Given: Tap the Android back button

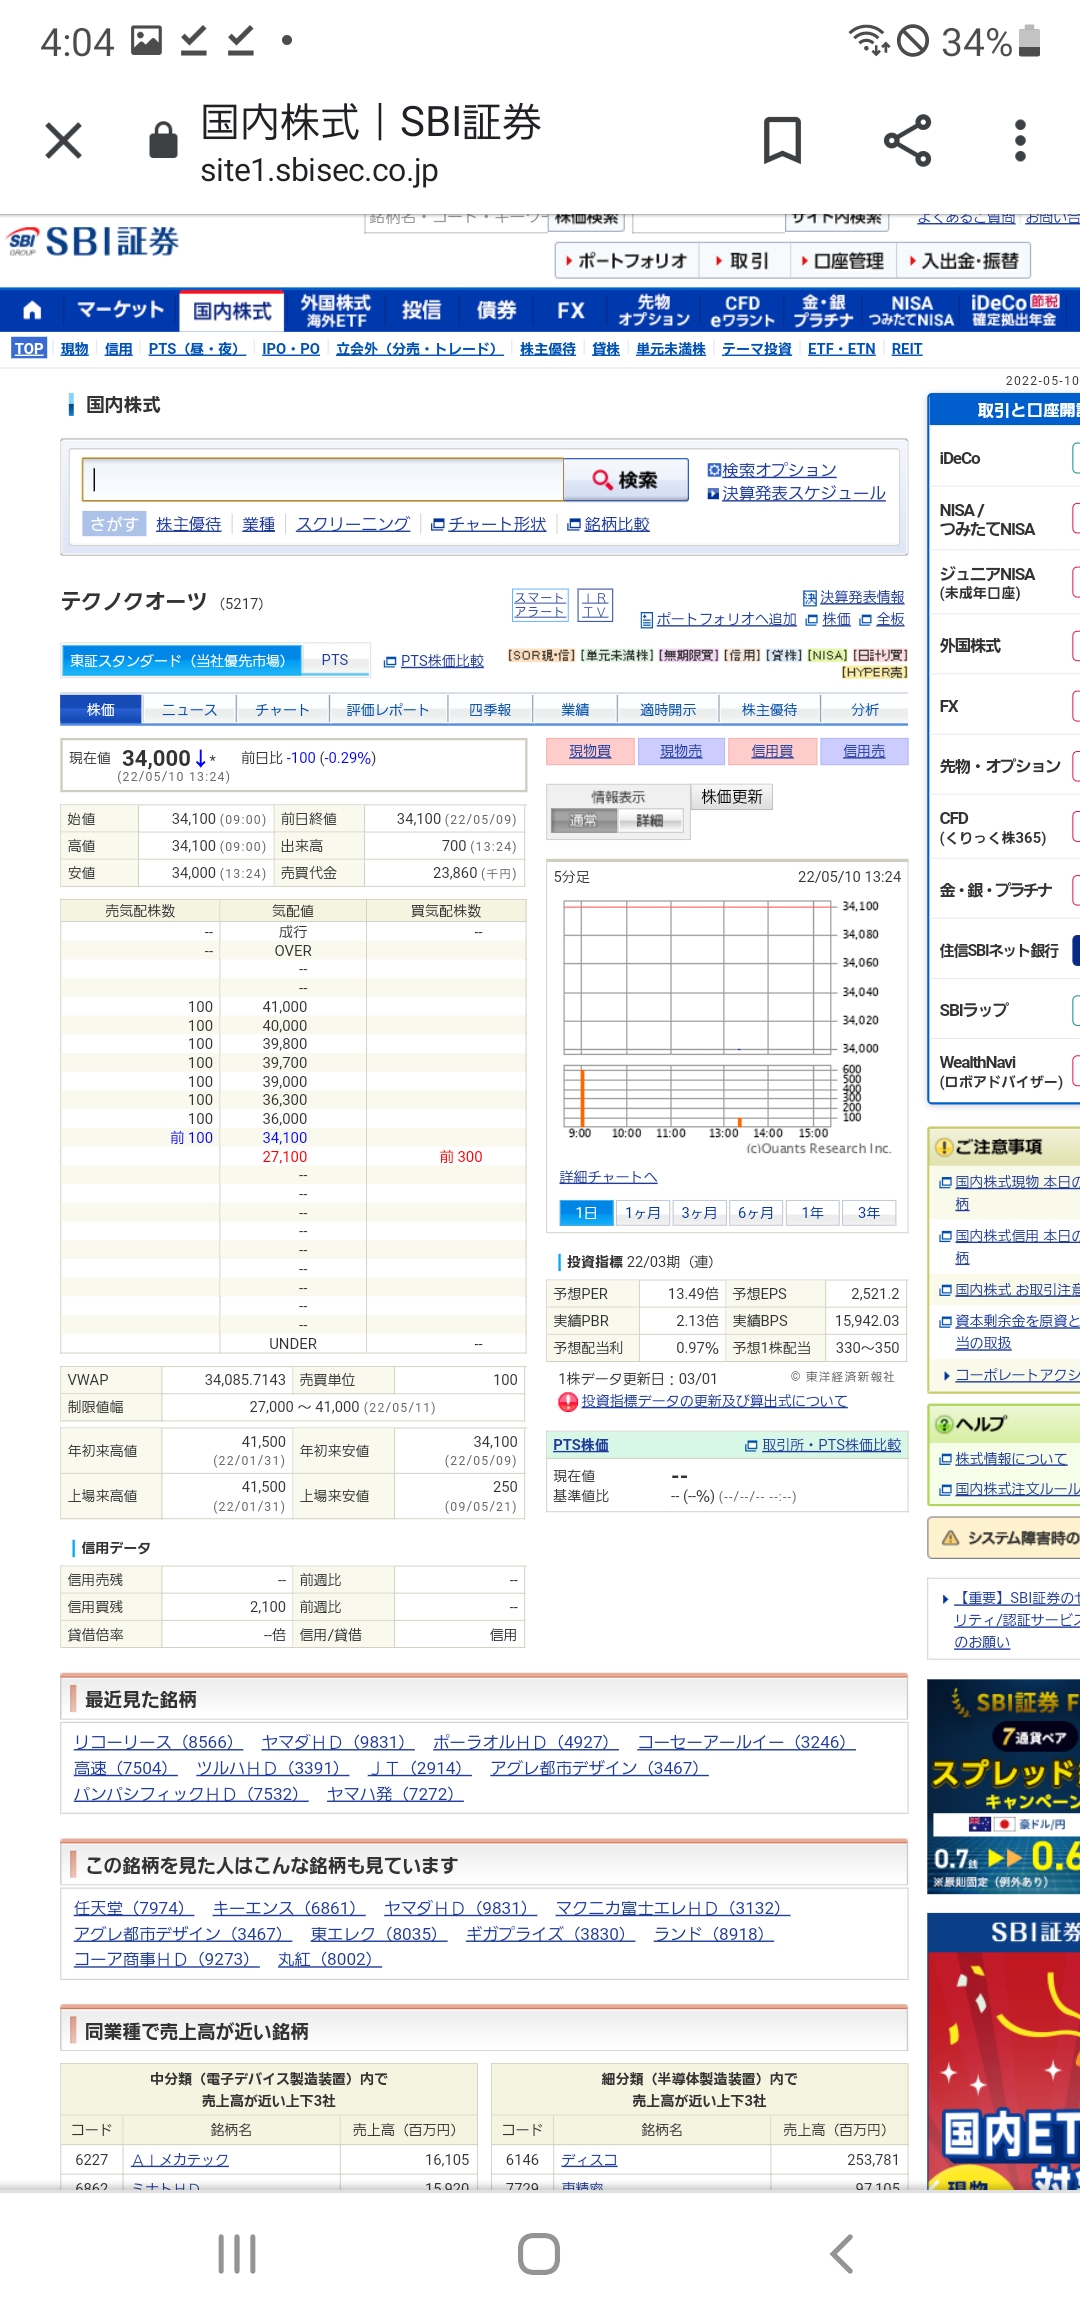Looking at the screenshot, I should (842, 2253).
